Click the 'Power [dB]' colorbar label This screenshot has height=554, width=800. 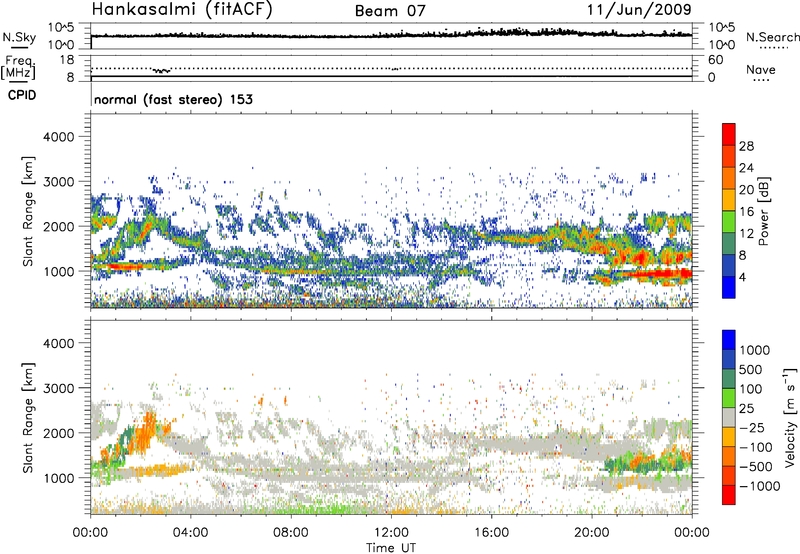pos(763,211)
